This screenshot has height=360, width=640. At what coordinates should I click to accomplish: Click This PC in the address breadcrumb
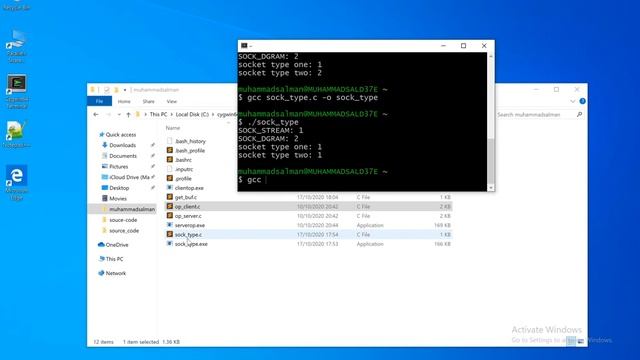[158, 115]
